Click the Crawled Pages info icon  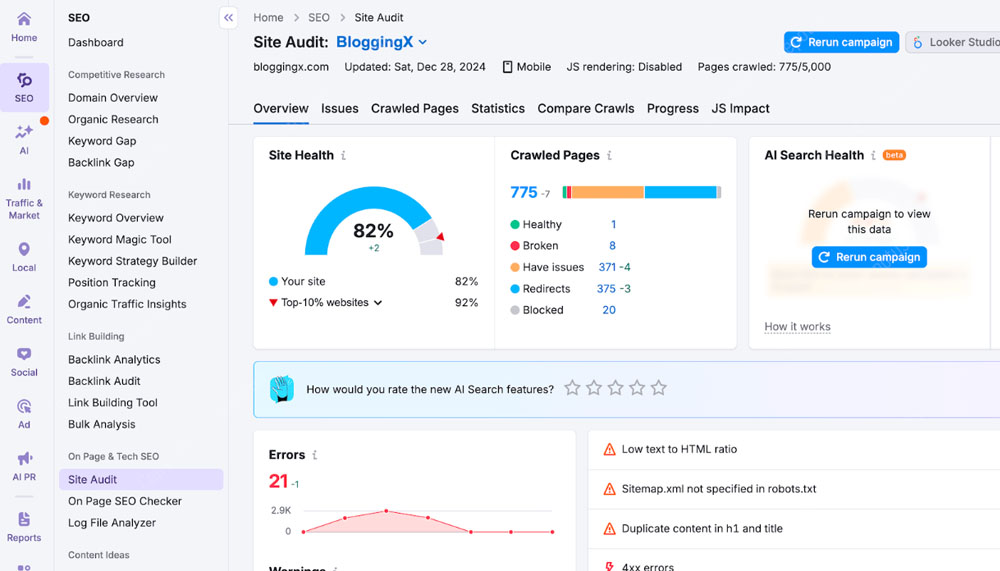(610, 155)
